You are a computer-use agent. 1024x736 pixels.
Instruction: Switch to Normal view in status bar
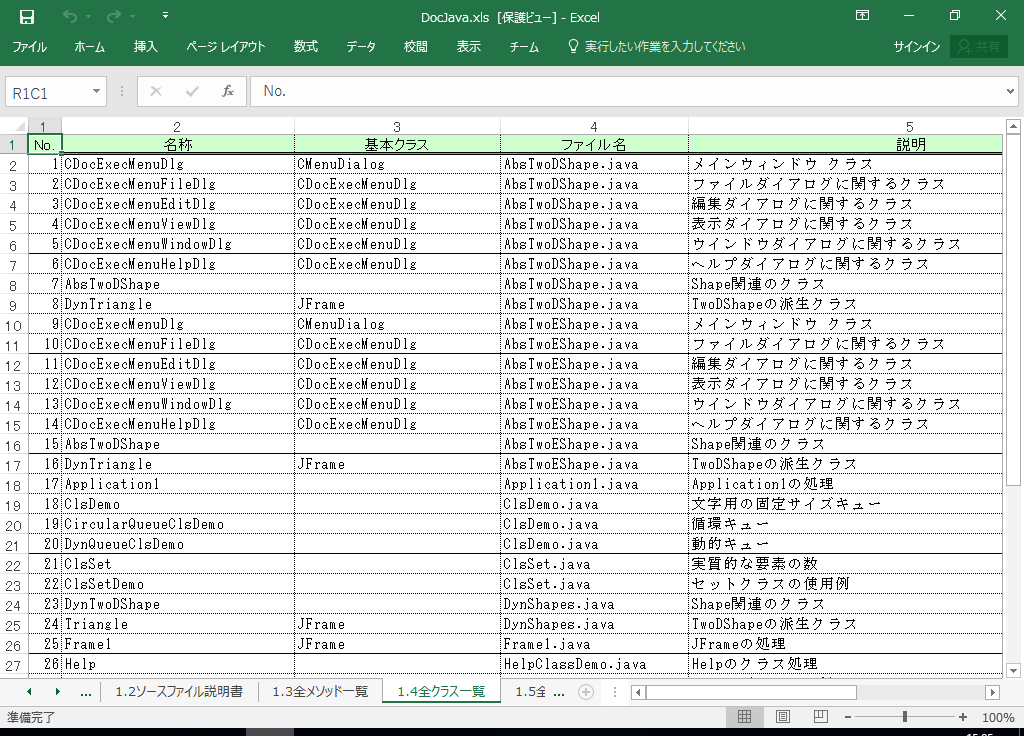tap(744, 717)
